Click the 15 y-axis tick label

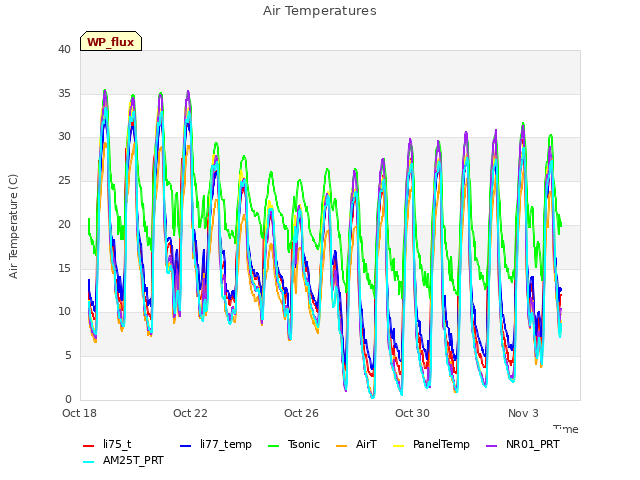[64, 268]
